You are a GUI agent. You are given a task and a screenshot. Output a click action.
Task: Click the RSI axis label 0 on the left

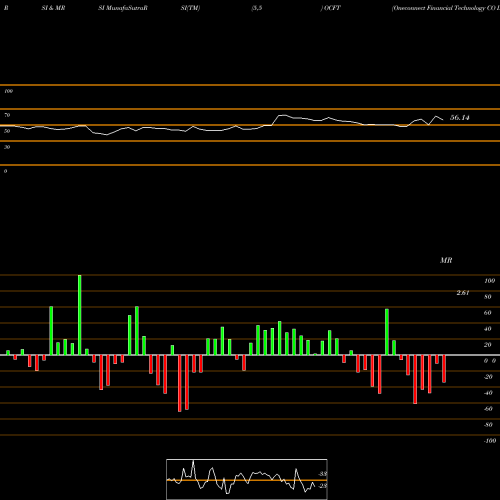(5, 171)
